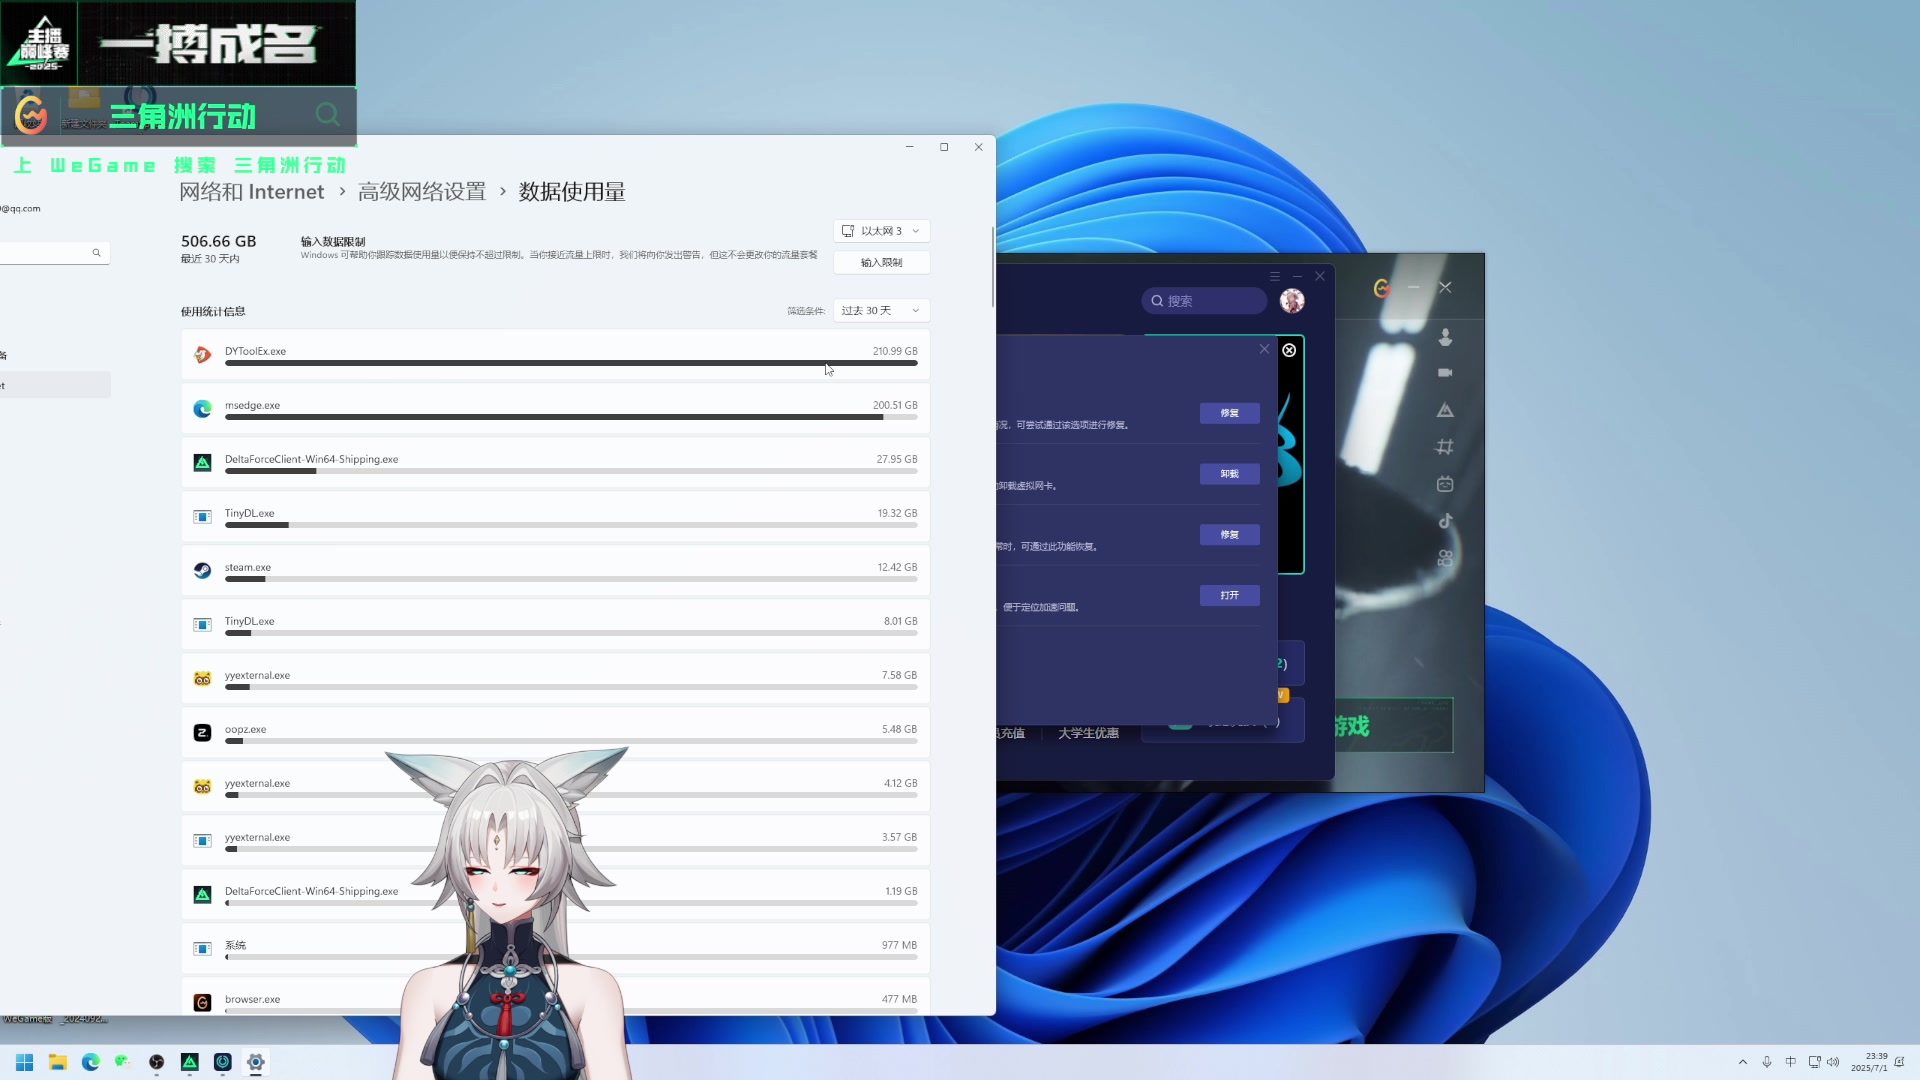Image resolution: width=1920 pixels, height=1080 pixels.
Task: Click the 搜索 field in accelerator window
Action: tap(1204, 301)
